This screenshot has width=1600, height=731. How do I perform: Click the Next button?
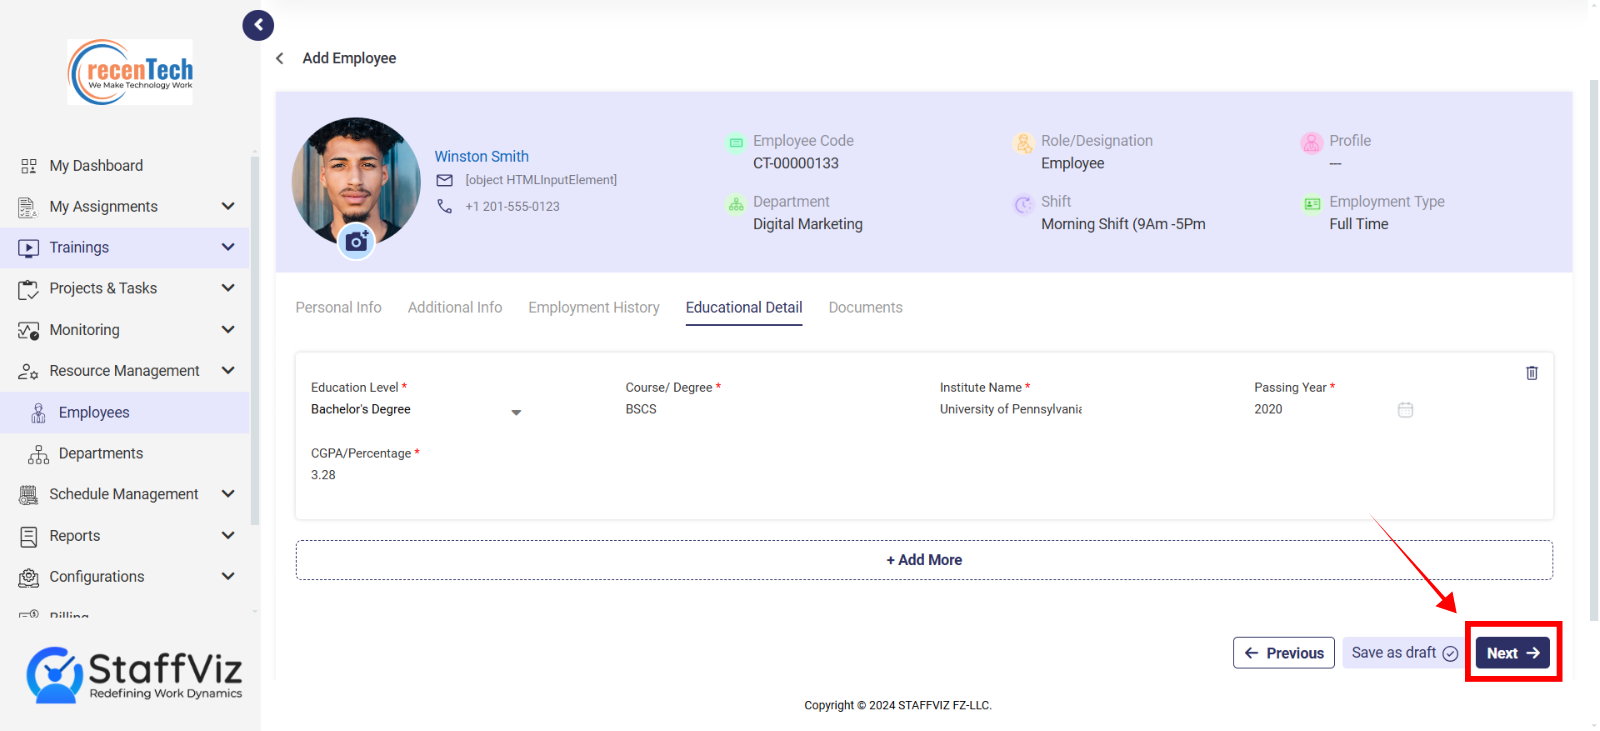click(x=1513, y=653)
